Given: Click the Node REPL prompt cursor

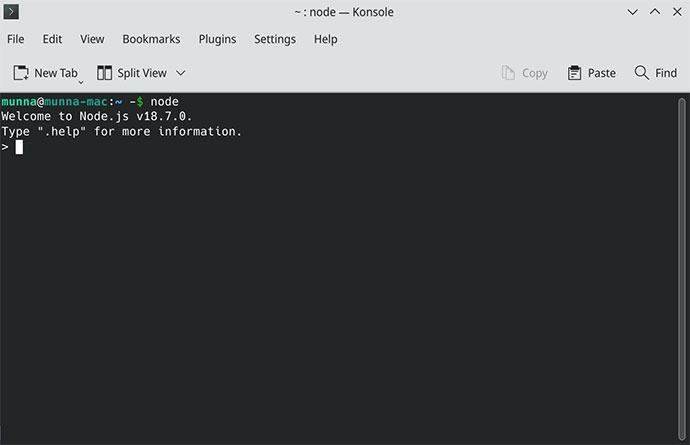Looking at the screenshot, I should (19, 147).
